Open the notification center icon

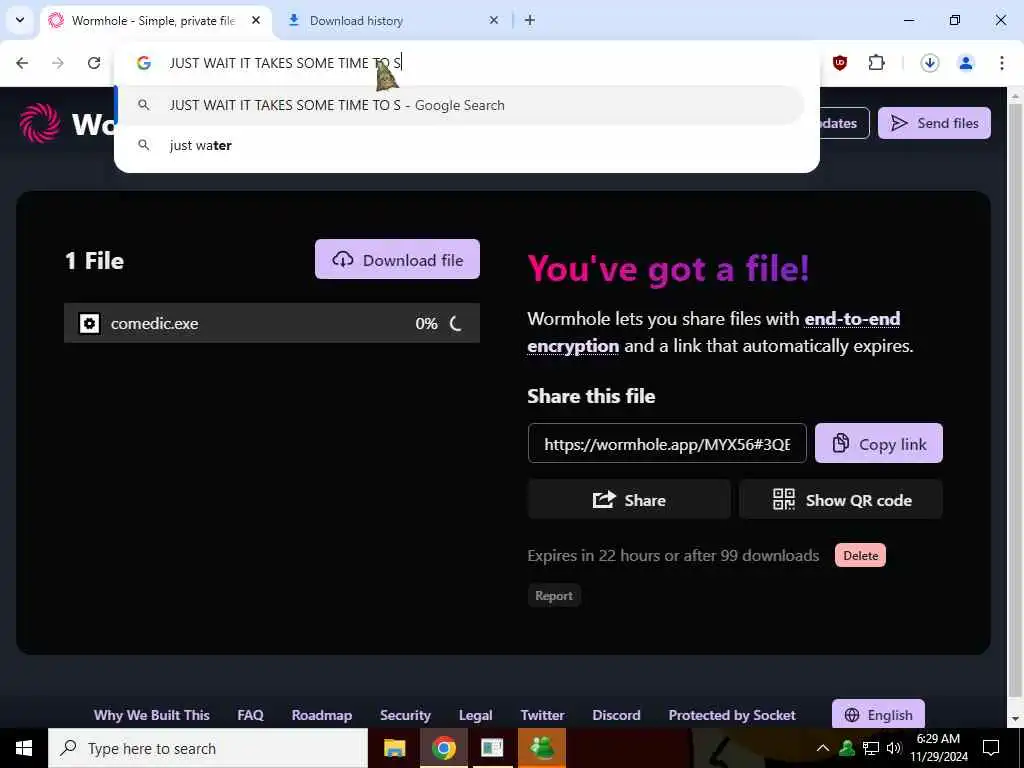pos(991,748)
